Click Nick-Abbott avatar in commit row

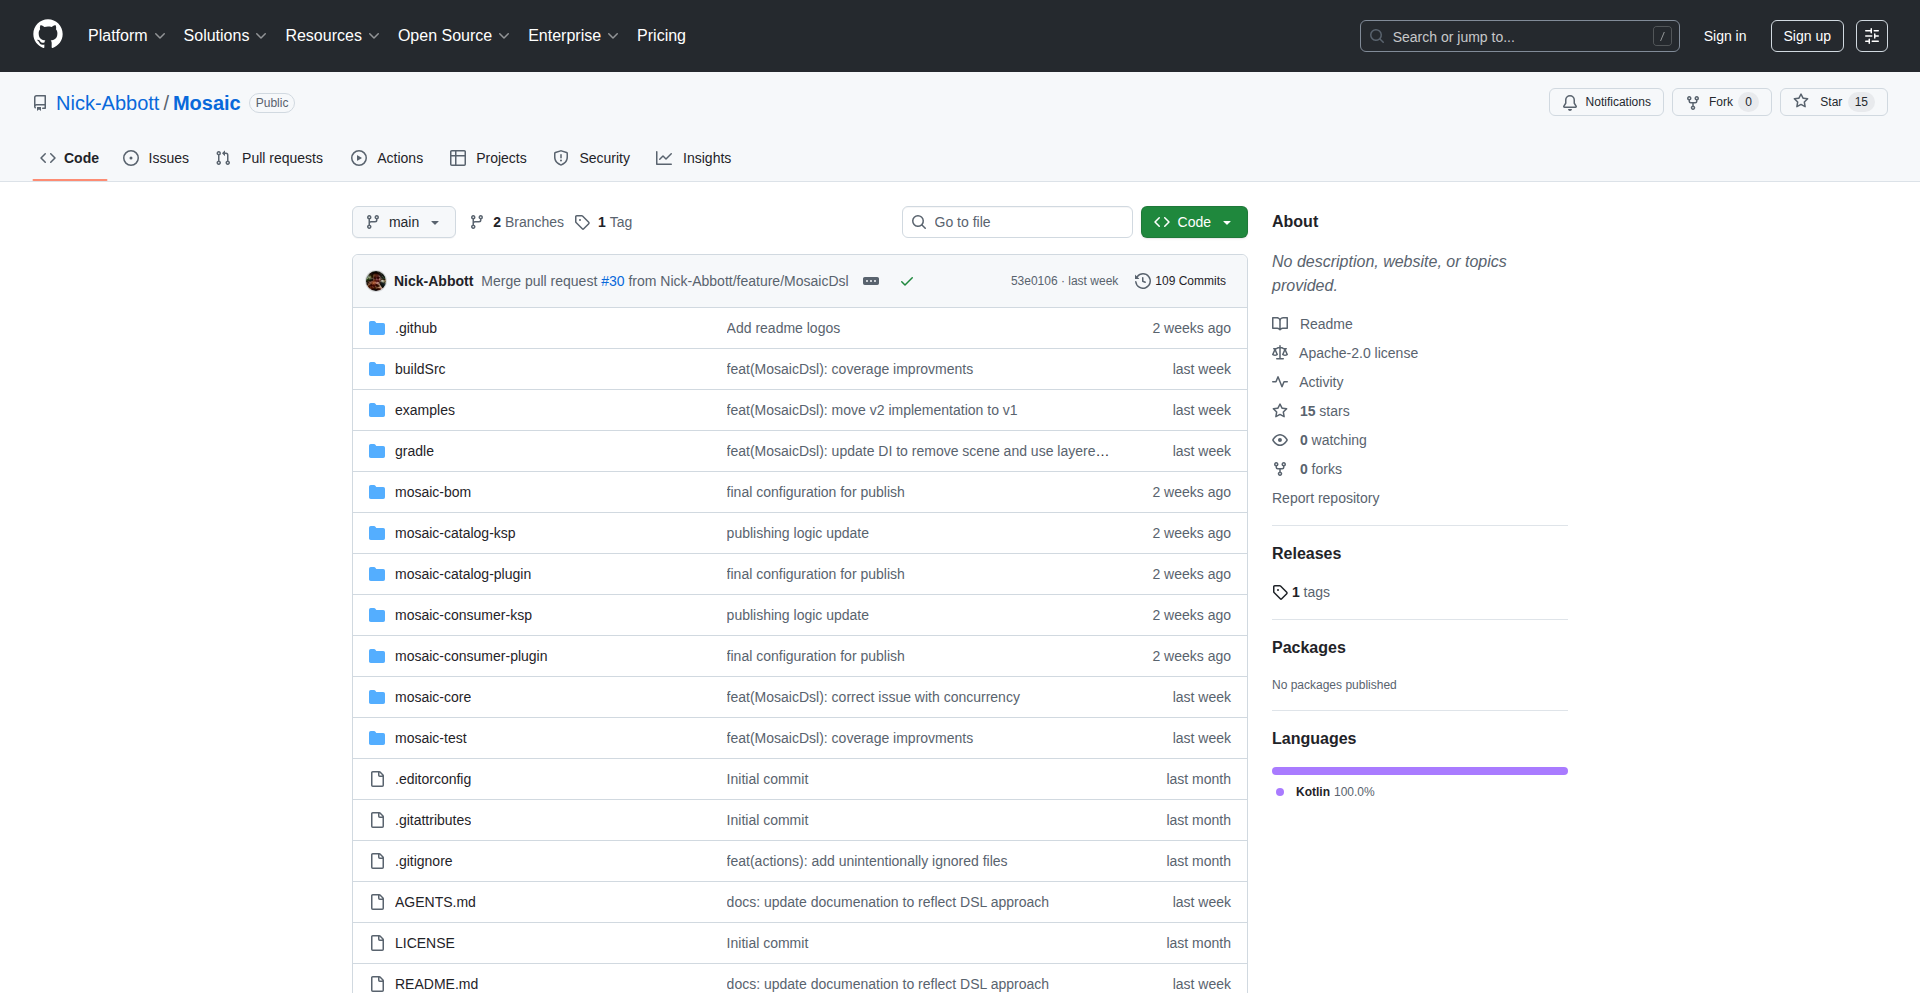(x=376, y=281)
